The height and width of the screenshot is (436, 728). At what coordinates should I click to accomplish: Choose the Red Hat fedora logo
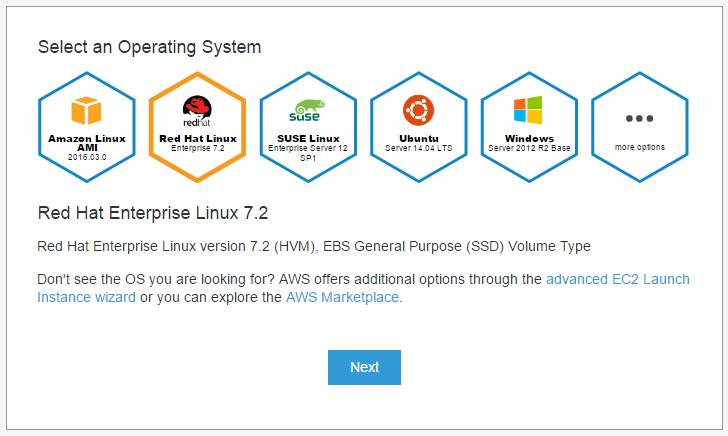coord(197,111)
